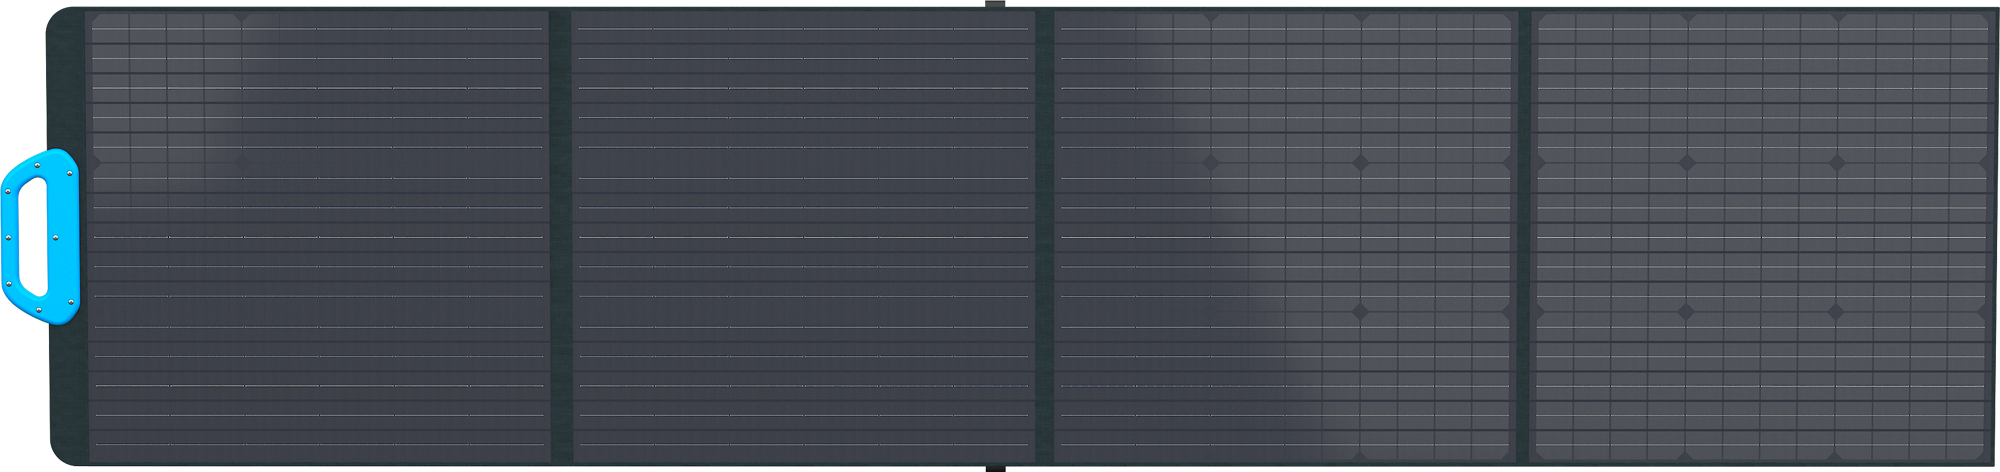This screenshot has height=472, width=2000.
Task: Click fold seam between third and fourth panels
Action: pos(1524,236)
